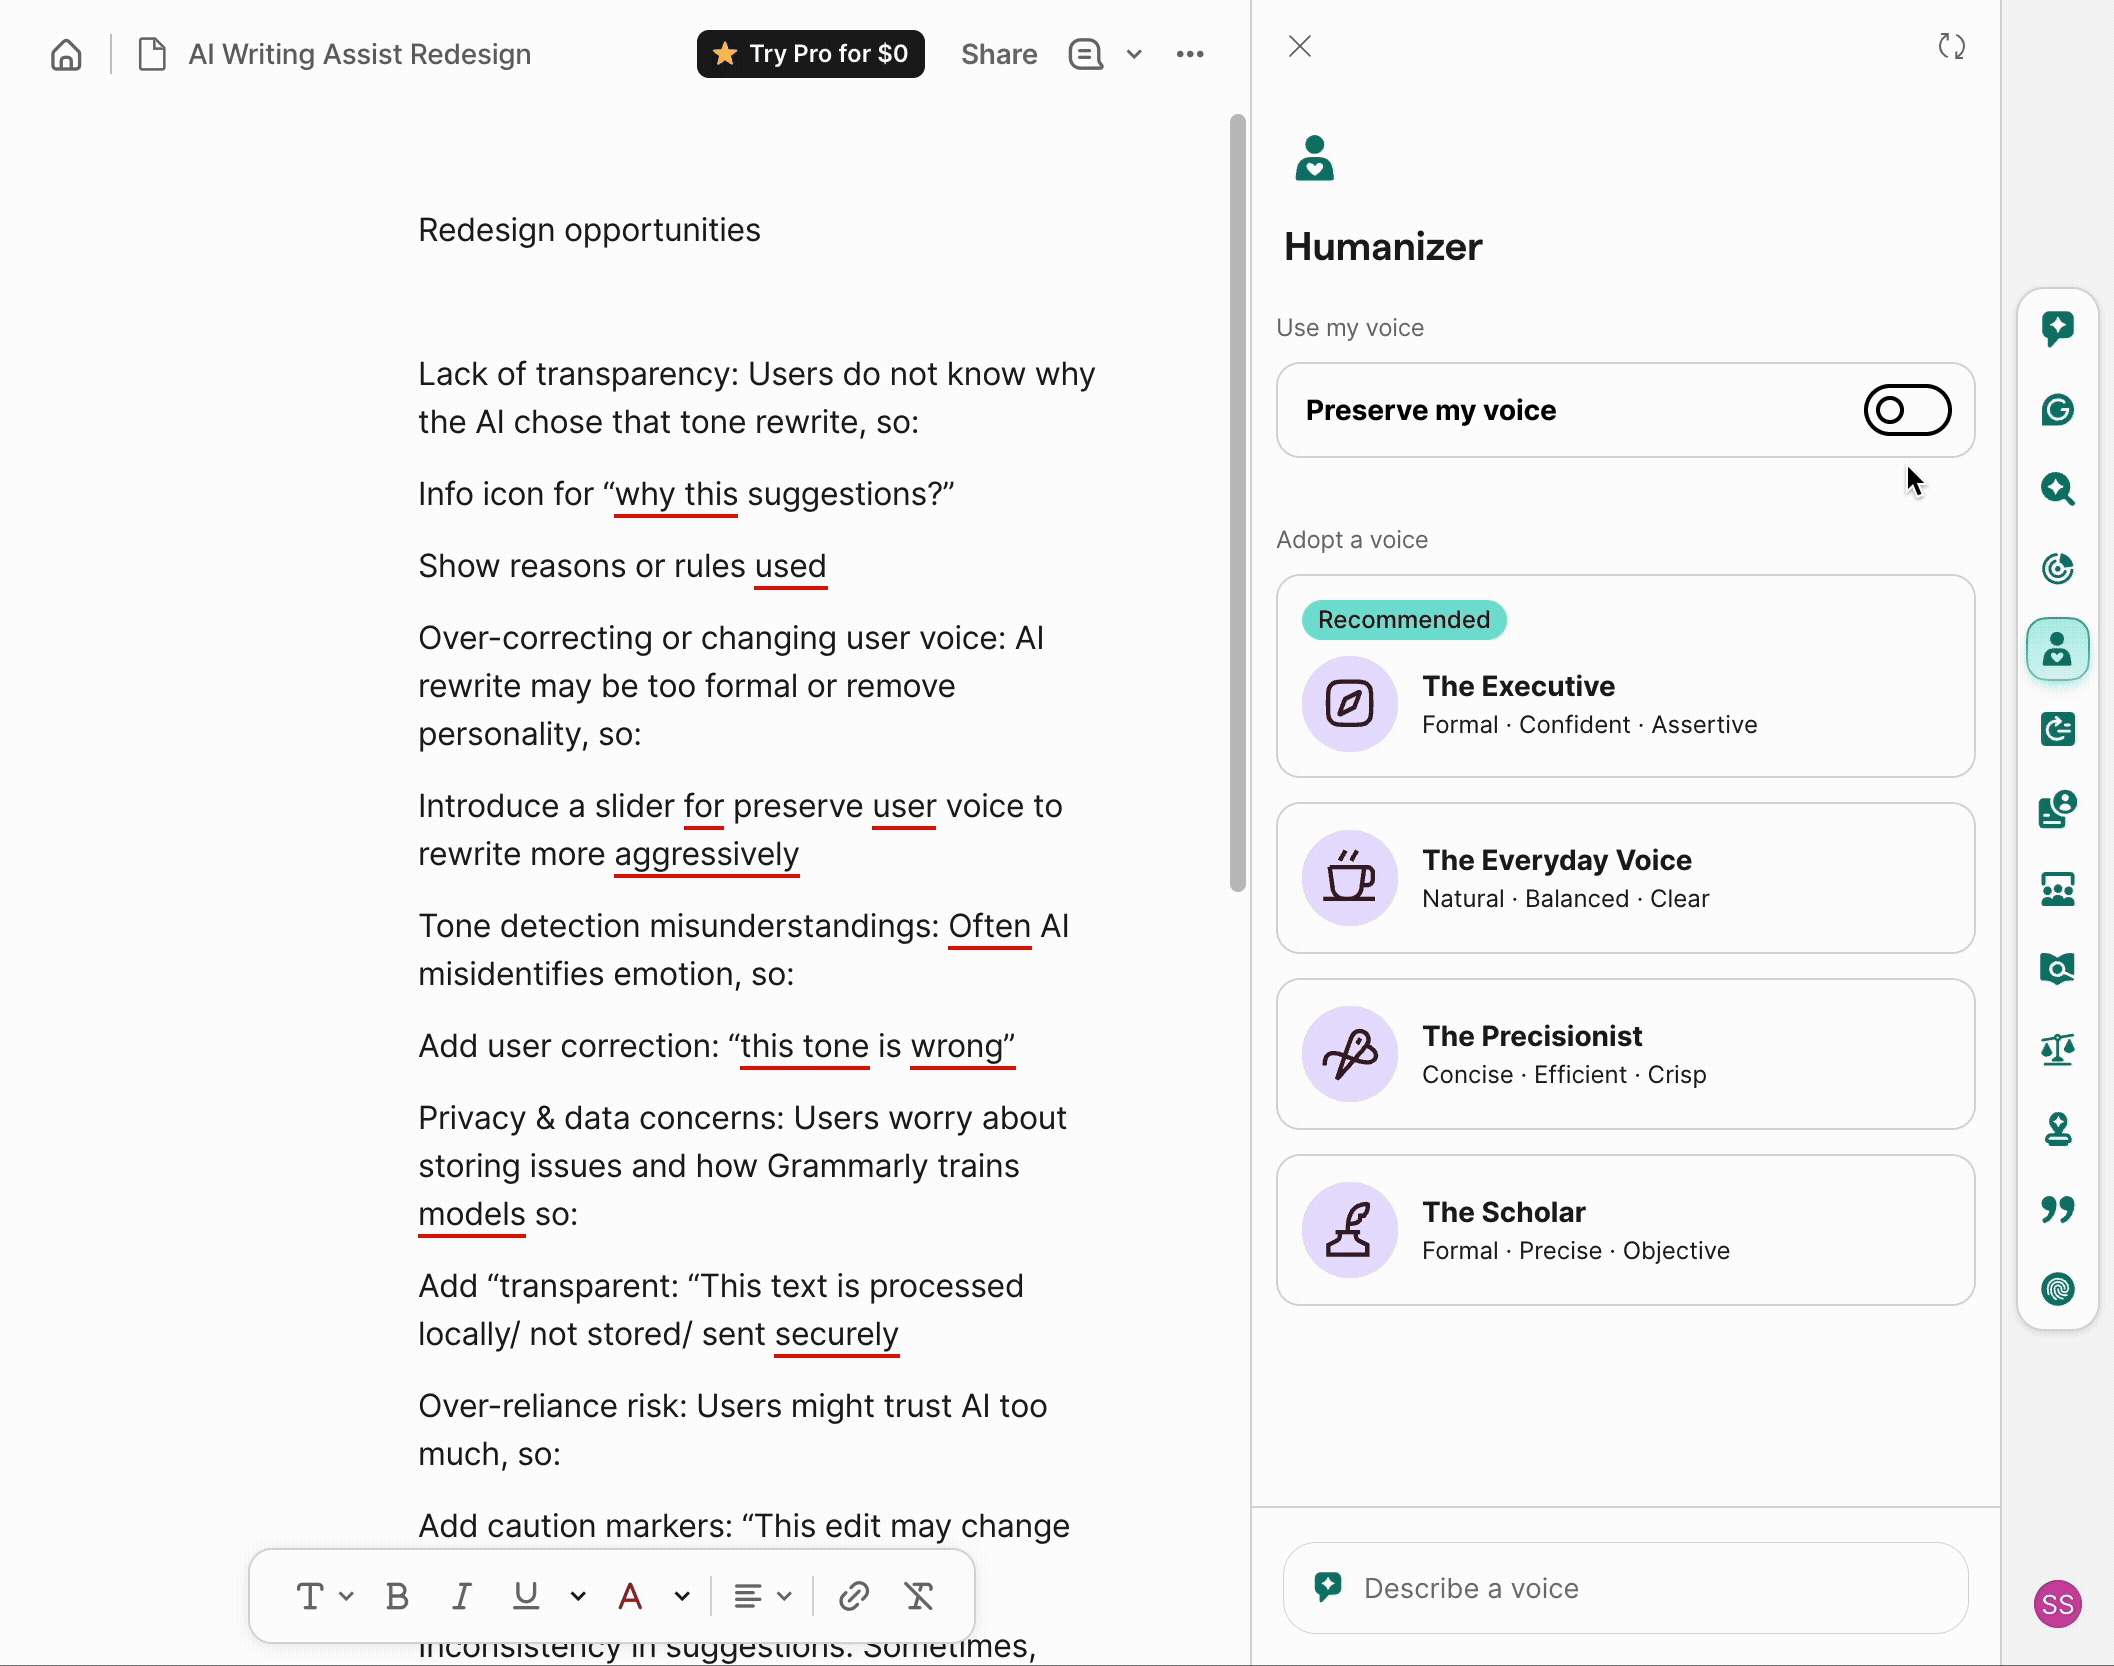This screenshot has width=2114, height=1666.
Task: Click the document page icon beside the title
Action: pos(151,54)
